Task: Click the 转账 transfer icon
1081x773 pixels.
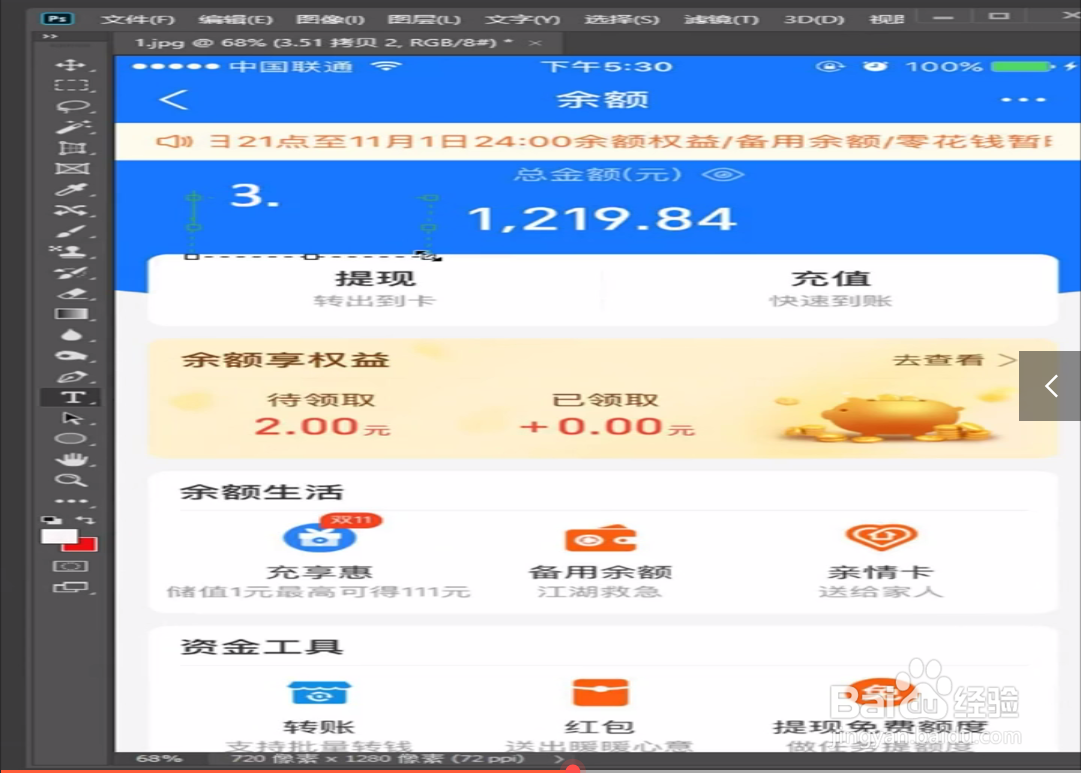Action: 319,693
